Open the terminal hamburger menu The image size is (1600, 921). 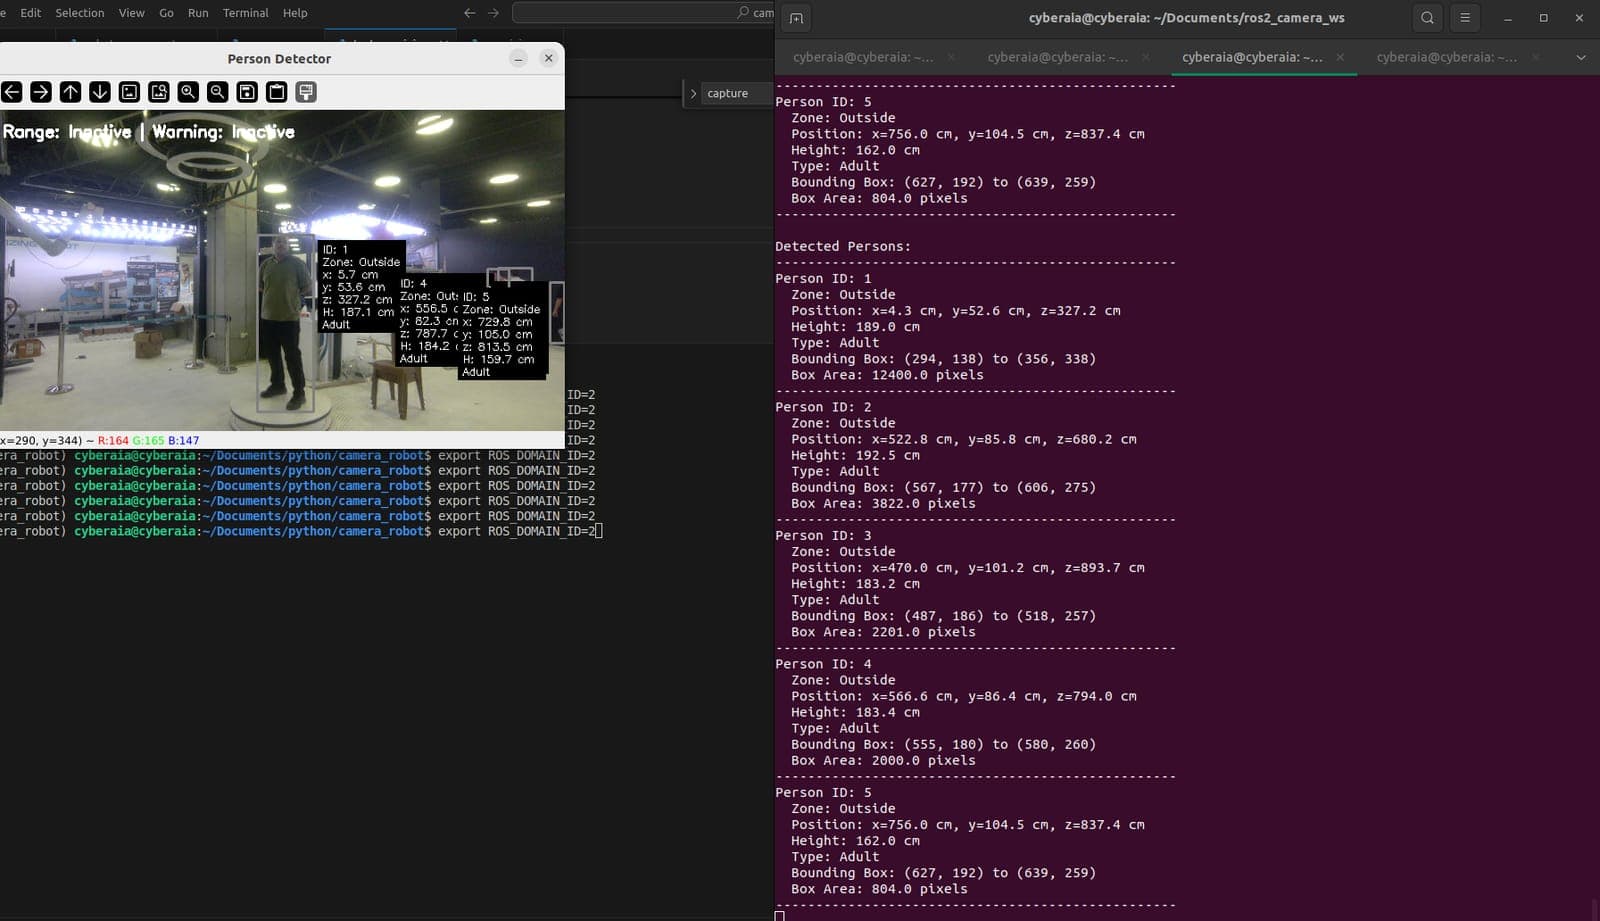coord(1465,18)
